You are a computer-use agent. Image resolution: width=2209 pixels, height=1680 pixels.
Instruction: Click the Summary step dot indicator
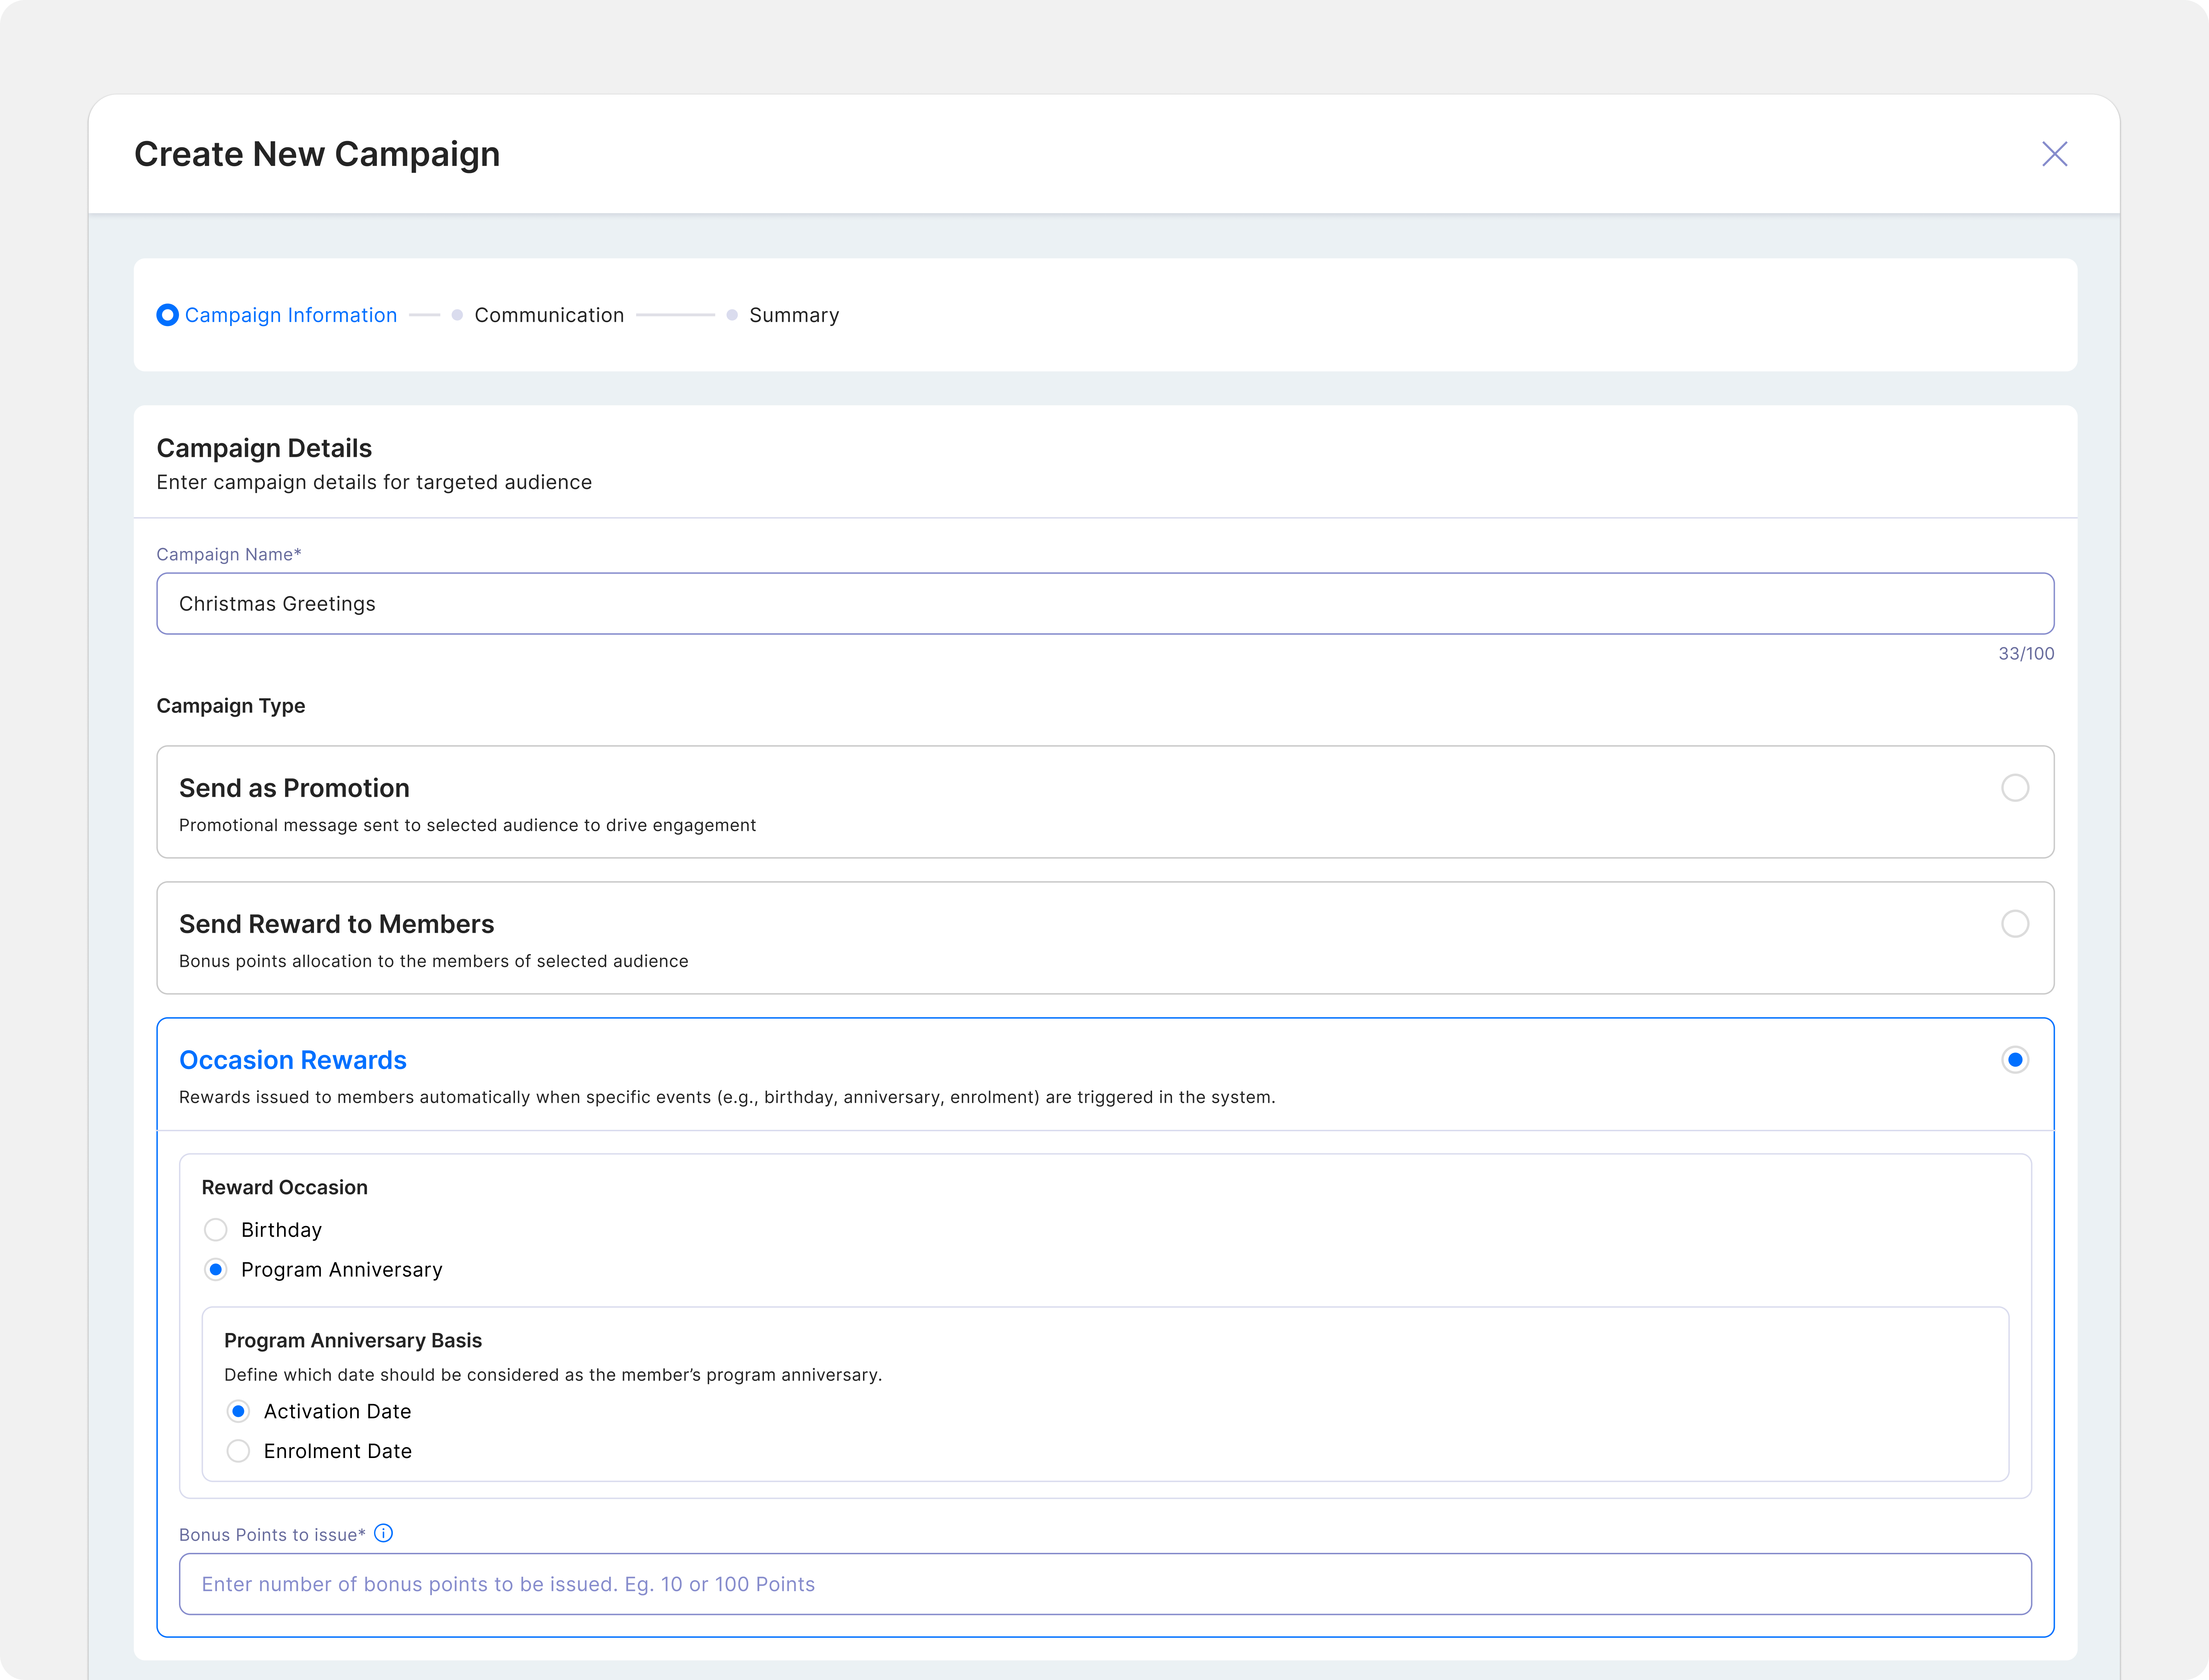732,315
